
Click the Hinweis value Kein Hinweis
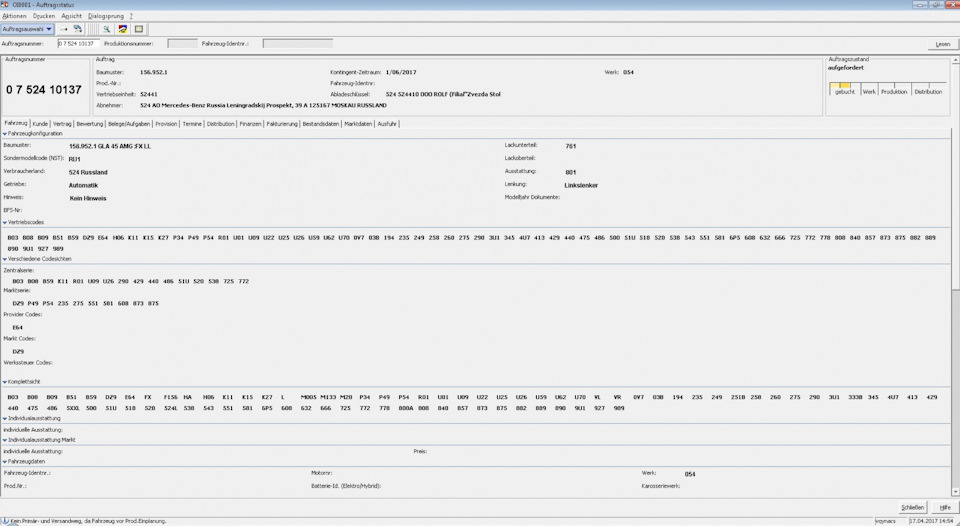click(x=88, y=198)
